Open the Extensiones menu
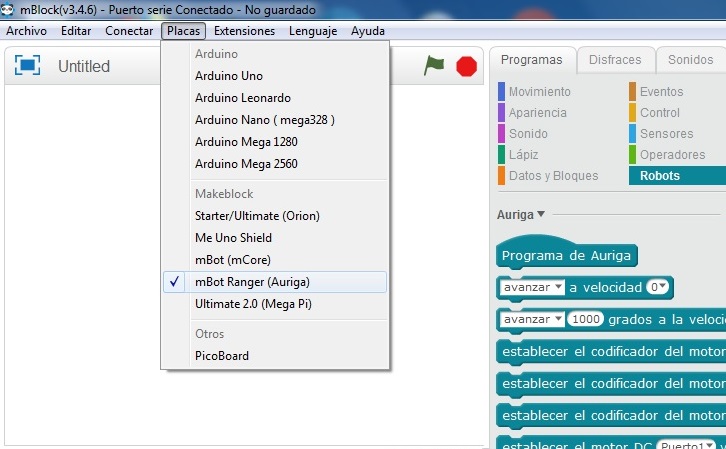The height and width of the screenshot is (449, 726). pos(244,31)
